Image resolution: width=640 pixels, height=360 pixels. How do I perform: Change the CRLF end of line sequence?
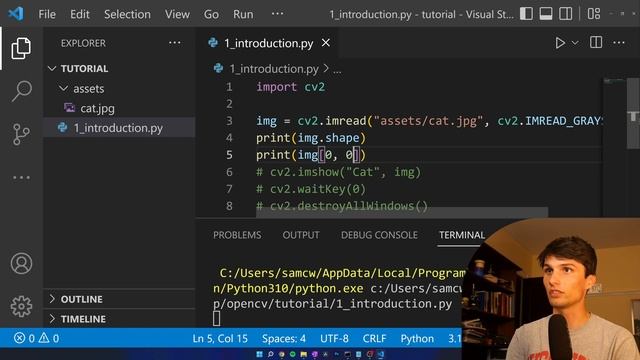374,338
